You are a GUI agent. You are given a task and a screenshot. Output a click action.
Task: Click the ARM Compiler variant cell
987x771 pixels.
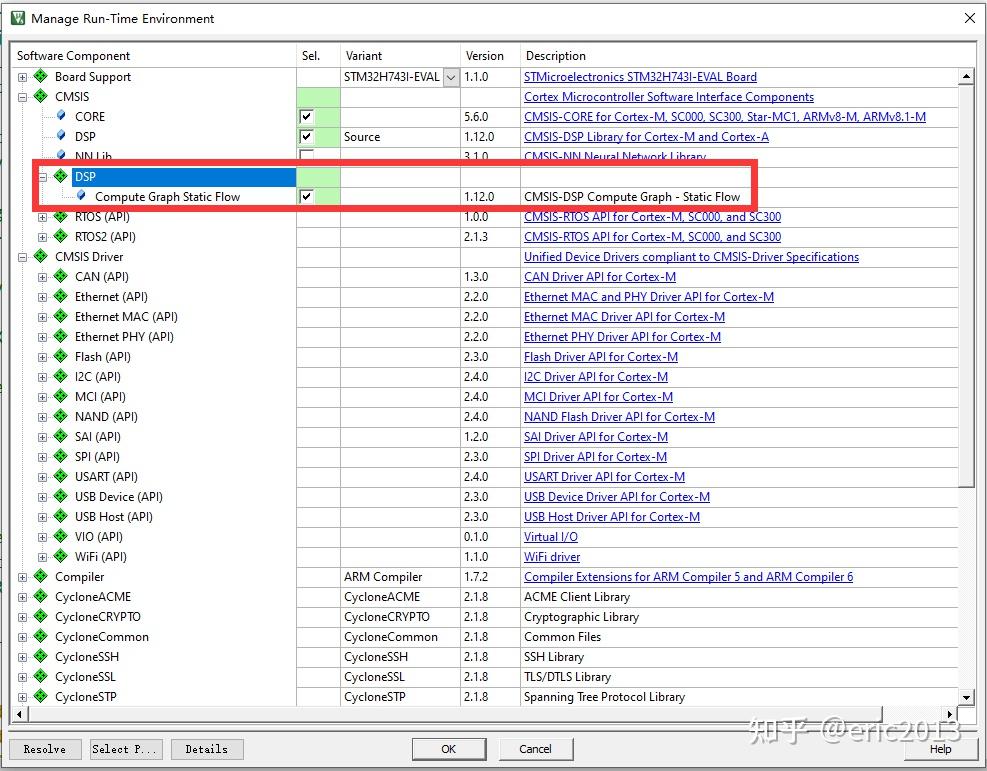[x=400, y=577]
